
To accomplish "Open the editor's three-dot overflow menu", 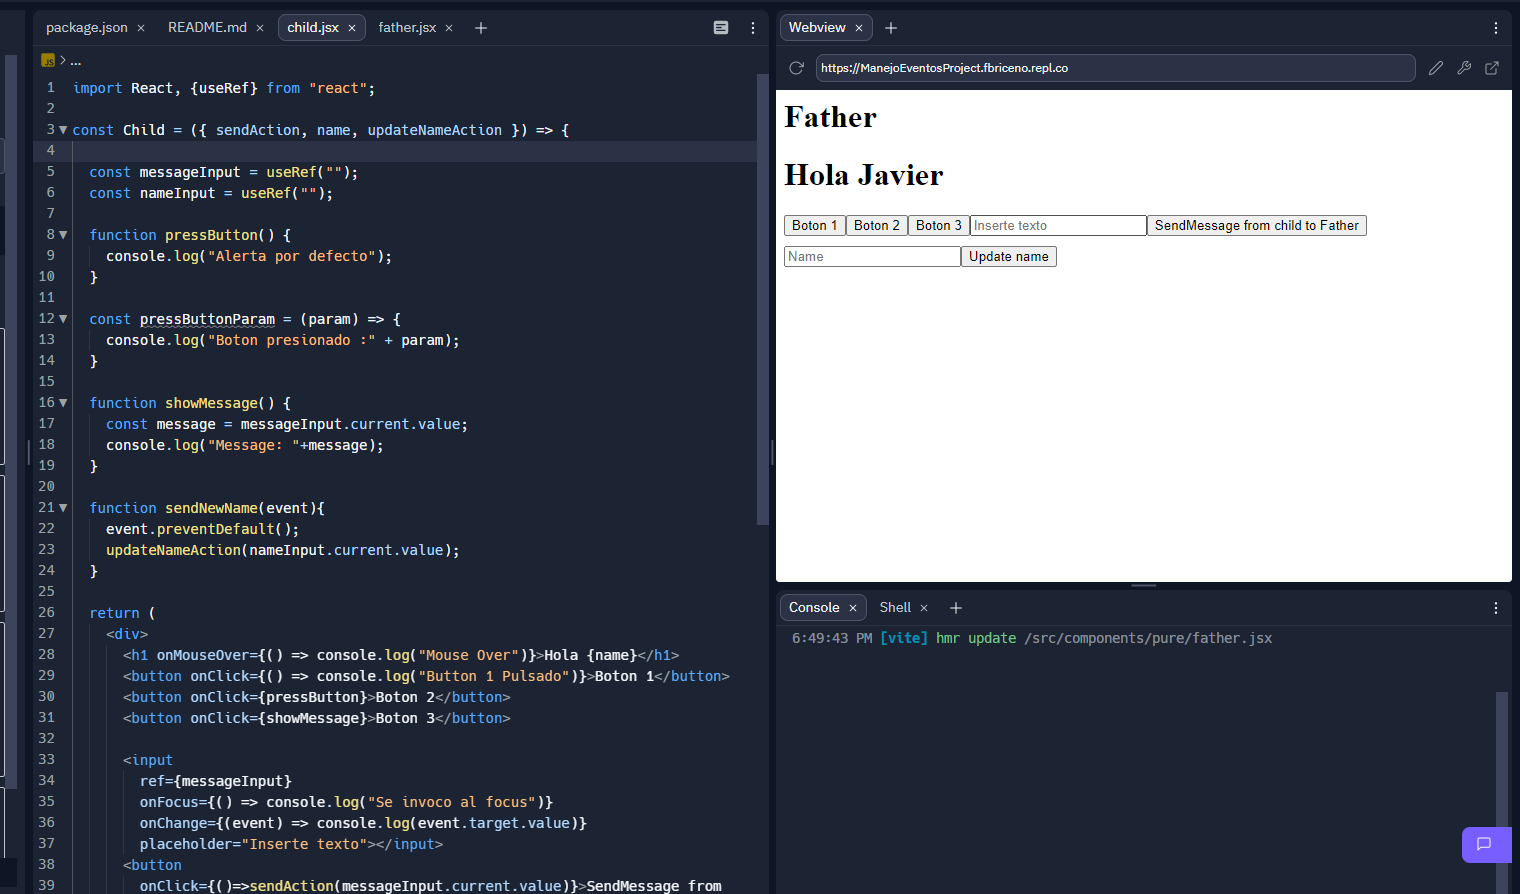I will [x=753, y=27].
